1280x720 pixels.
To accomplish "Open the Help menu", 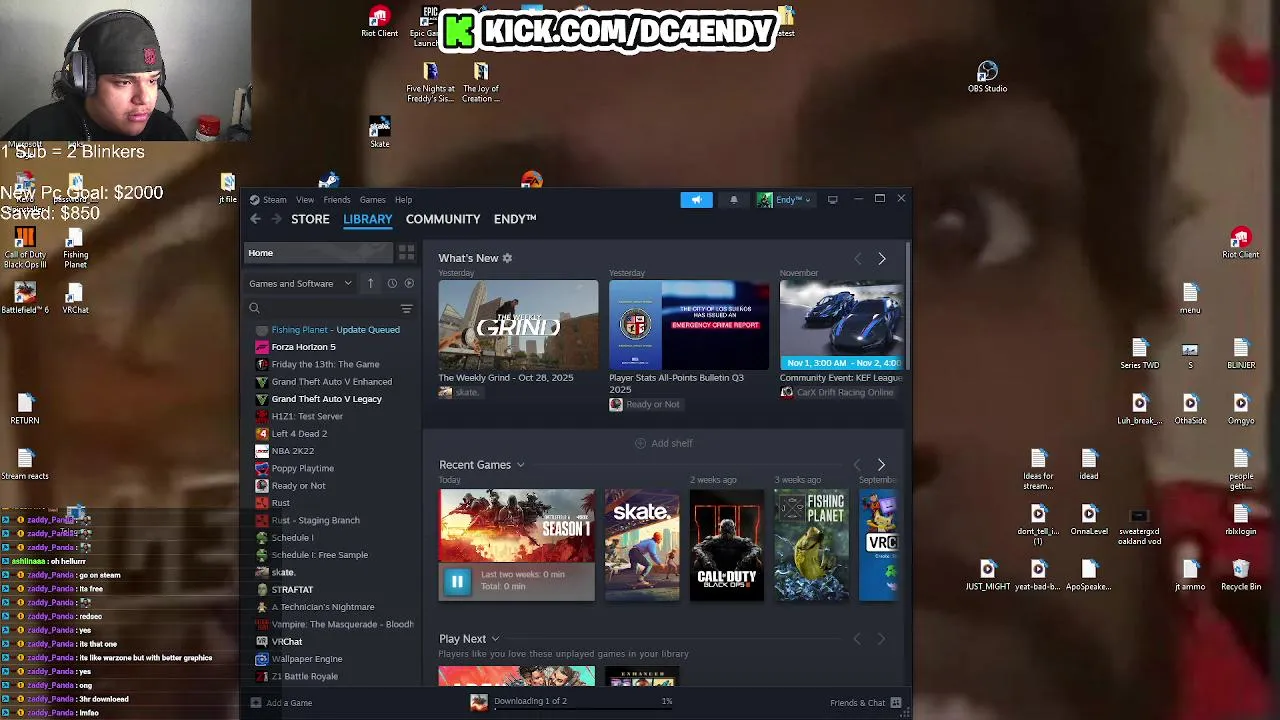I will pos(403,200).
